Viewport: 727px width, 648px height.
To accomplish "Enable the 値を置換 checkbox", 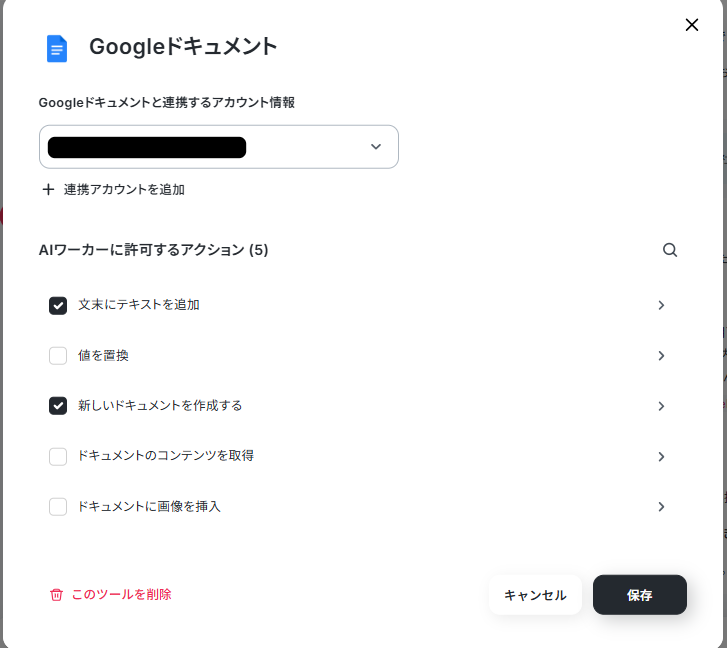I will (58, 355).
